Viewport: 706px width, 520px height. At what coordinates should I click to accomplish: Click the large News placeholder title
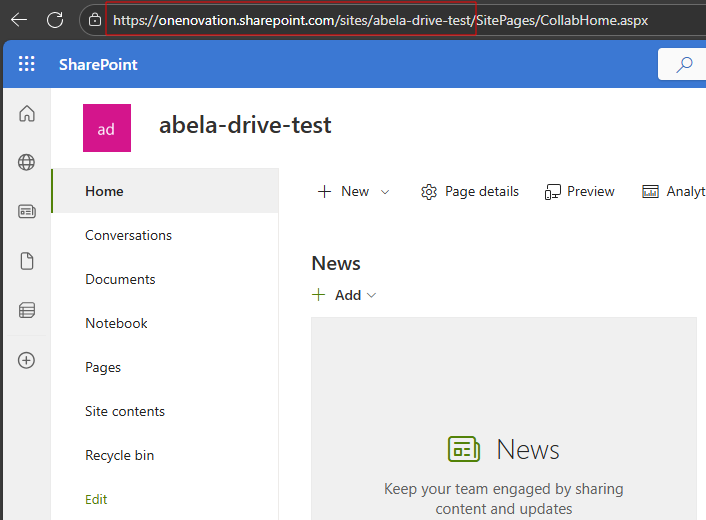(528, 449)
